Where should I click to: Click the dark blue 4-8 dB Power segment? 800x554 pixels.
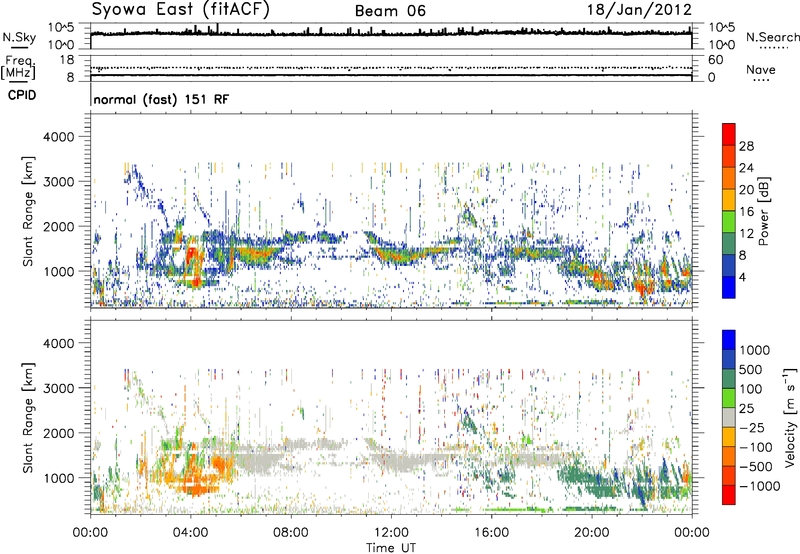[x=729, y=265]
